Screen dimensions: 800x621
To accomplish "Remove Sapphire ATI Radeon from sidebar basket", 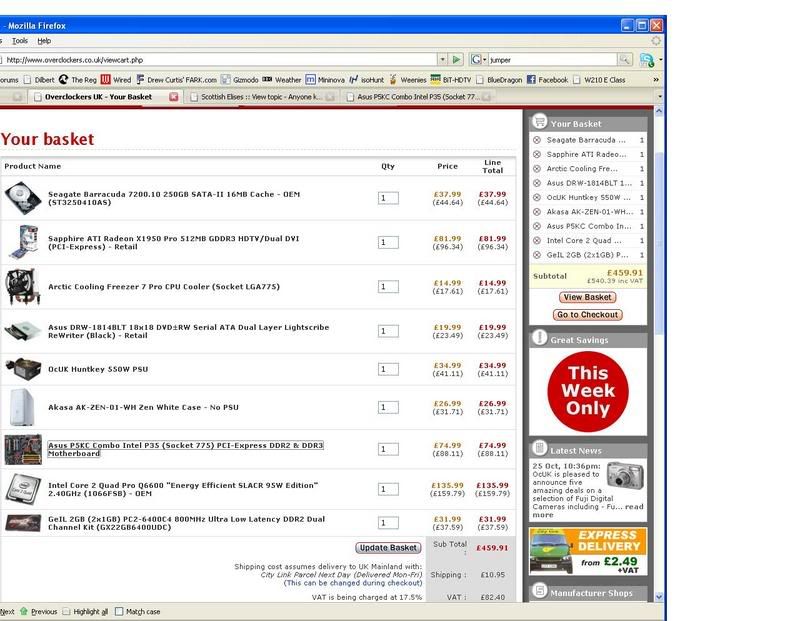I will (537, 155).
